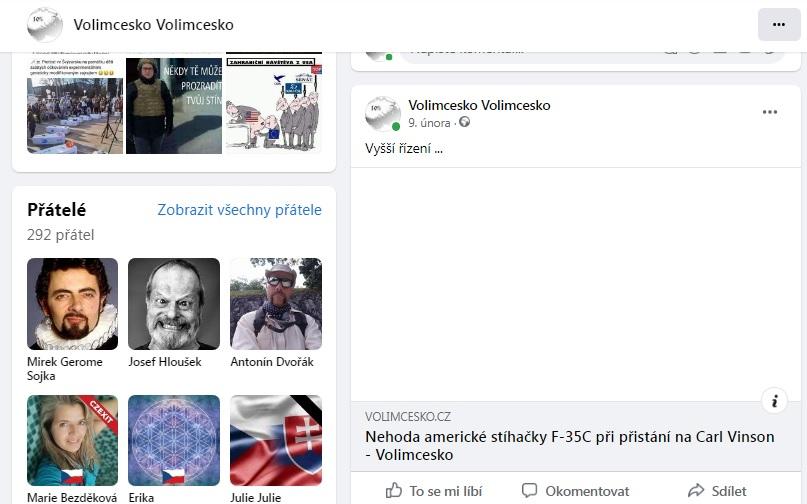Open the F-35C article headline link
This screenshot has height=504, width=807.
570,445
